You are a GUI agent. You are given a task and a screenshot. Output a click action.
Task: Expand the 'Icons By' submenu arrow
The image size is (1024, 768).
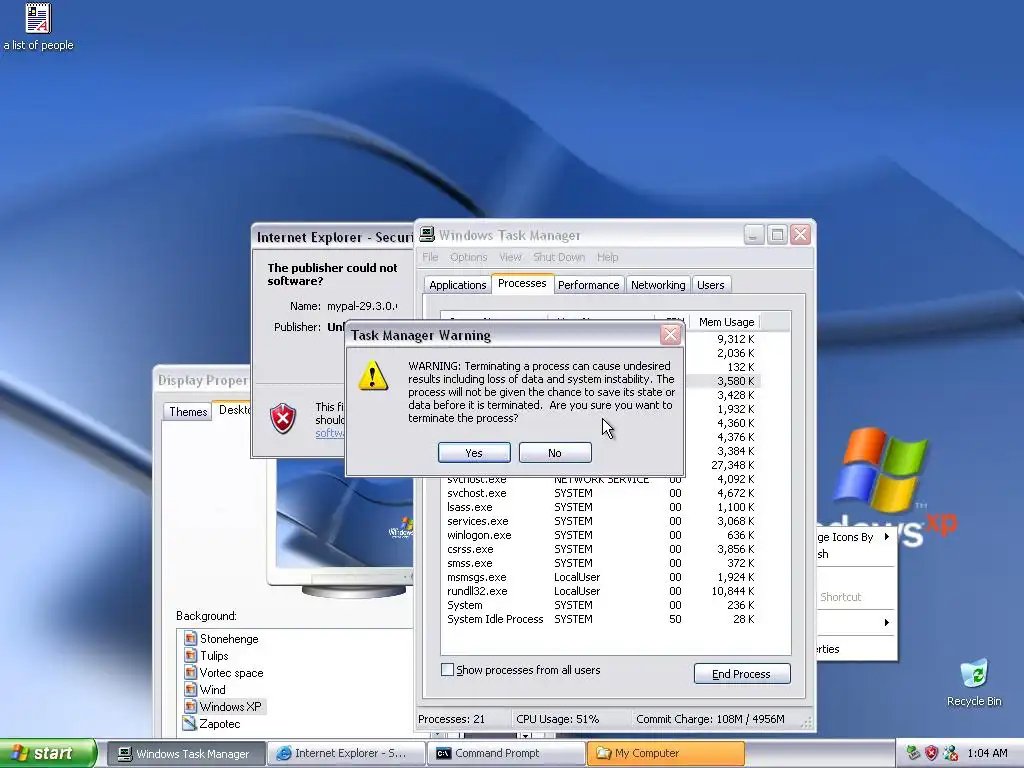point(886,537)
